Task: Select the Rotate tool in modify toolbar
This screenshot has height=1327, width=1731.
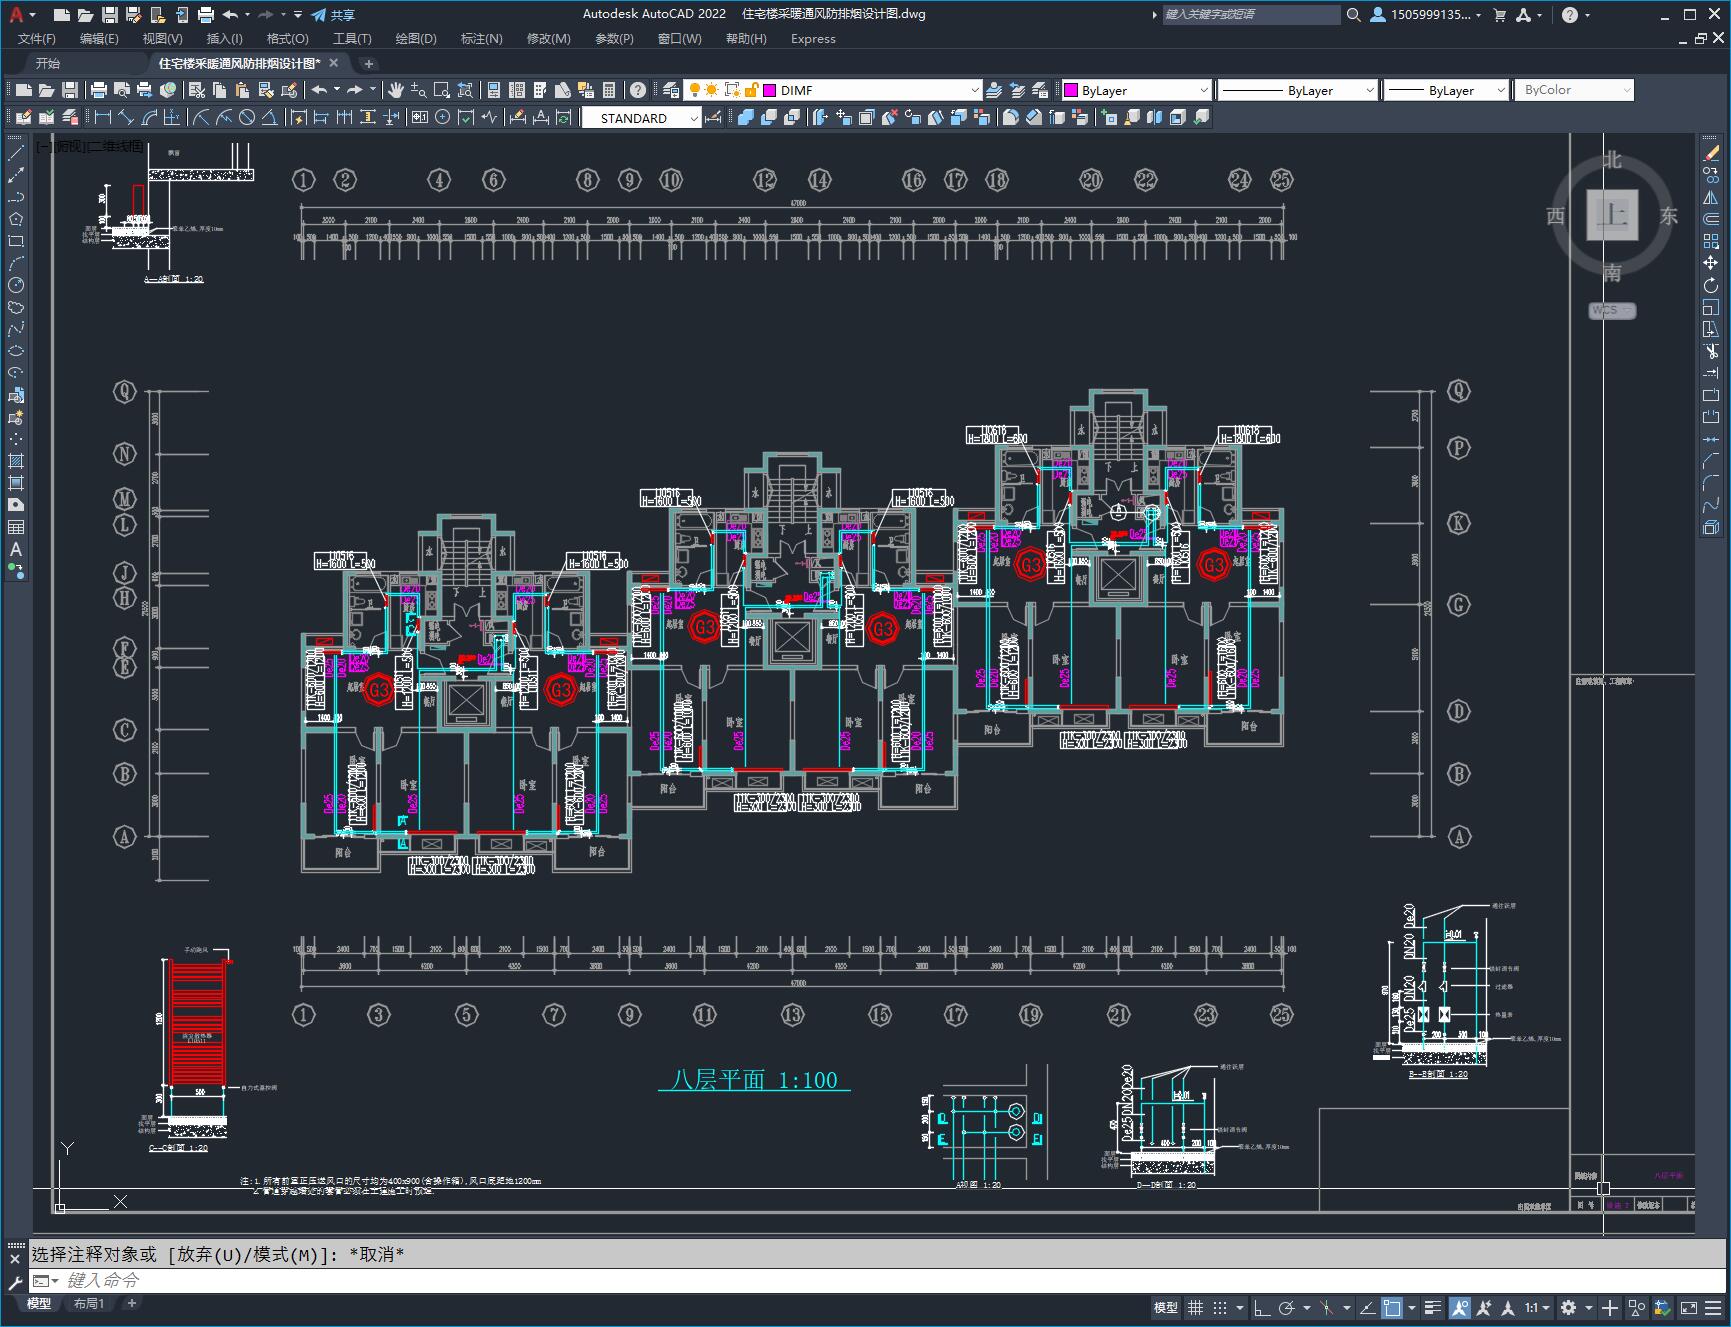Action: pyautogui.click(x=1711, y=285)
